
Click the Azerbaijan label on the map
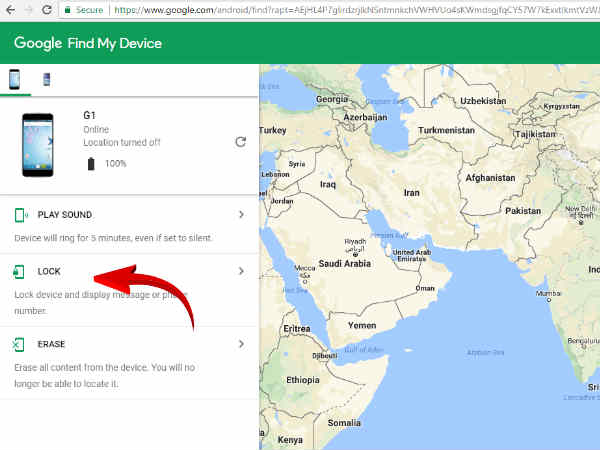(365, 117)
